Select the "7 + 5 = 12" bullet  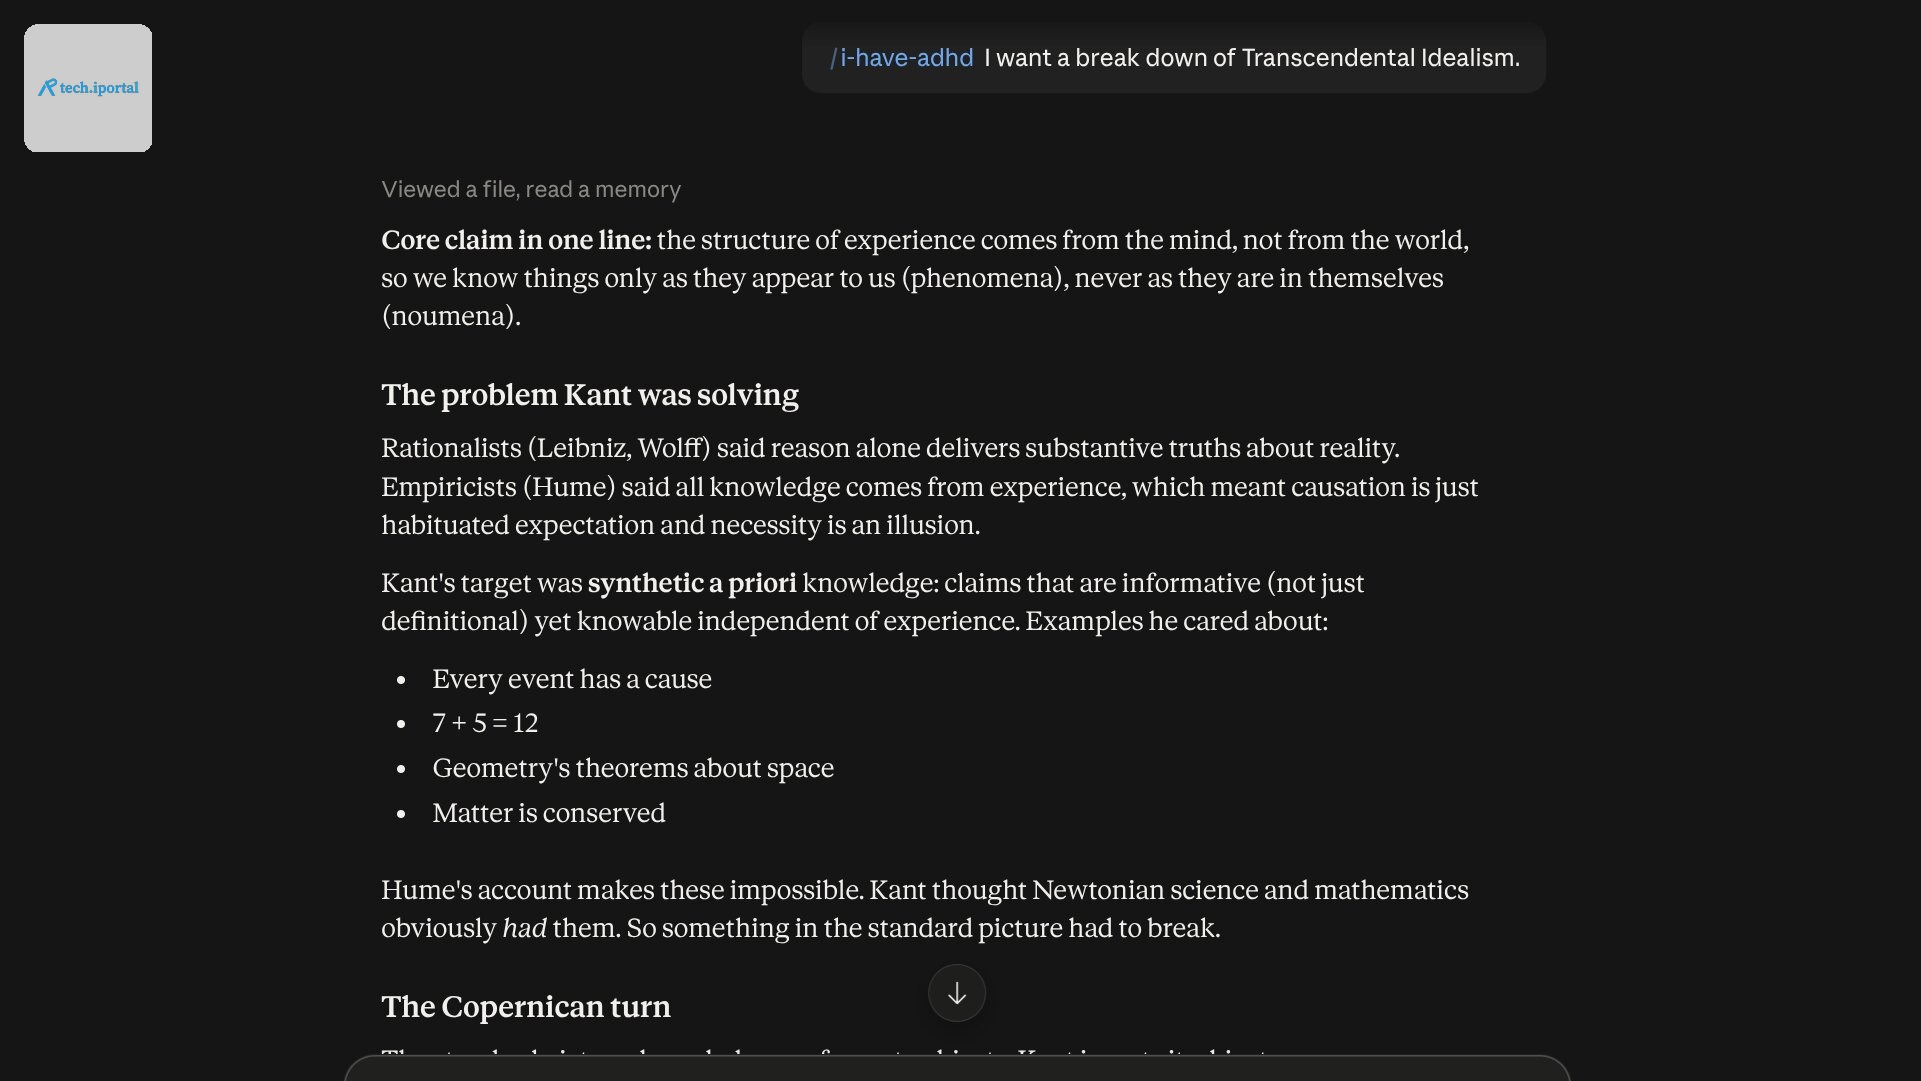pos(485,723)
